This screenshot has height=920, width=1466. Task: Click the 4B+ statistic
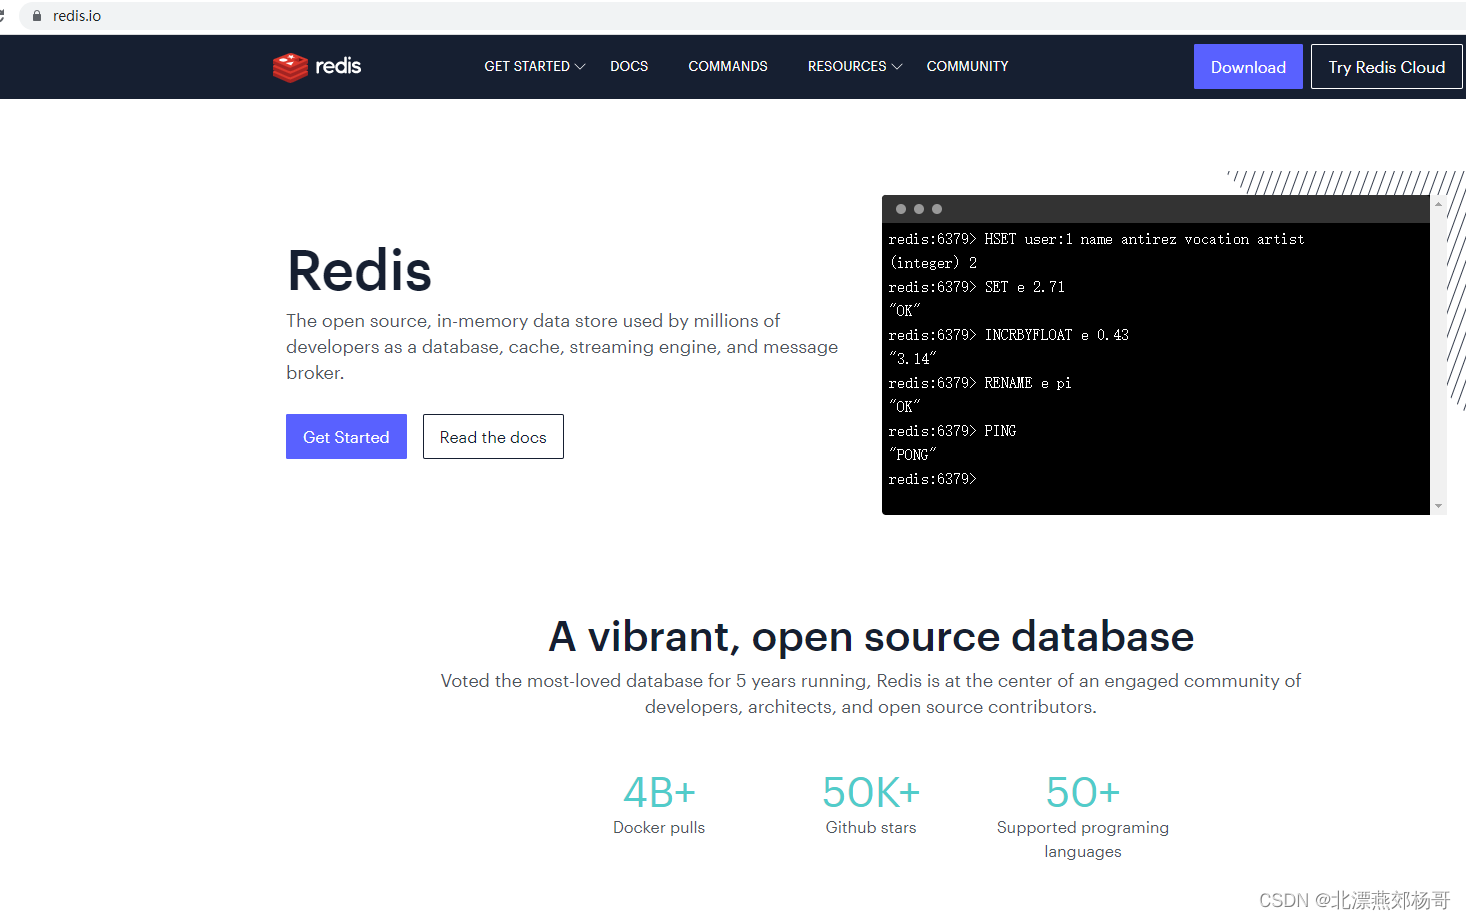click(659, 793)
